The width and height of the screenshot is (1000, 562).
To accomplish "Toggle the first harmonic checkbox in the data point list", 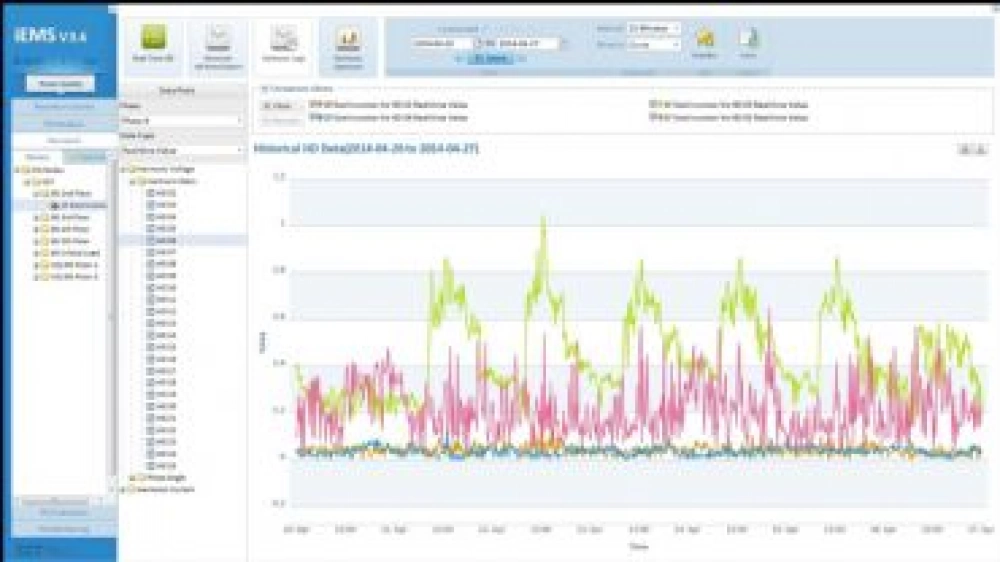I will click(x=151, y=192).
